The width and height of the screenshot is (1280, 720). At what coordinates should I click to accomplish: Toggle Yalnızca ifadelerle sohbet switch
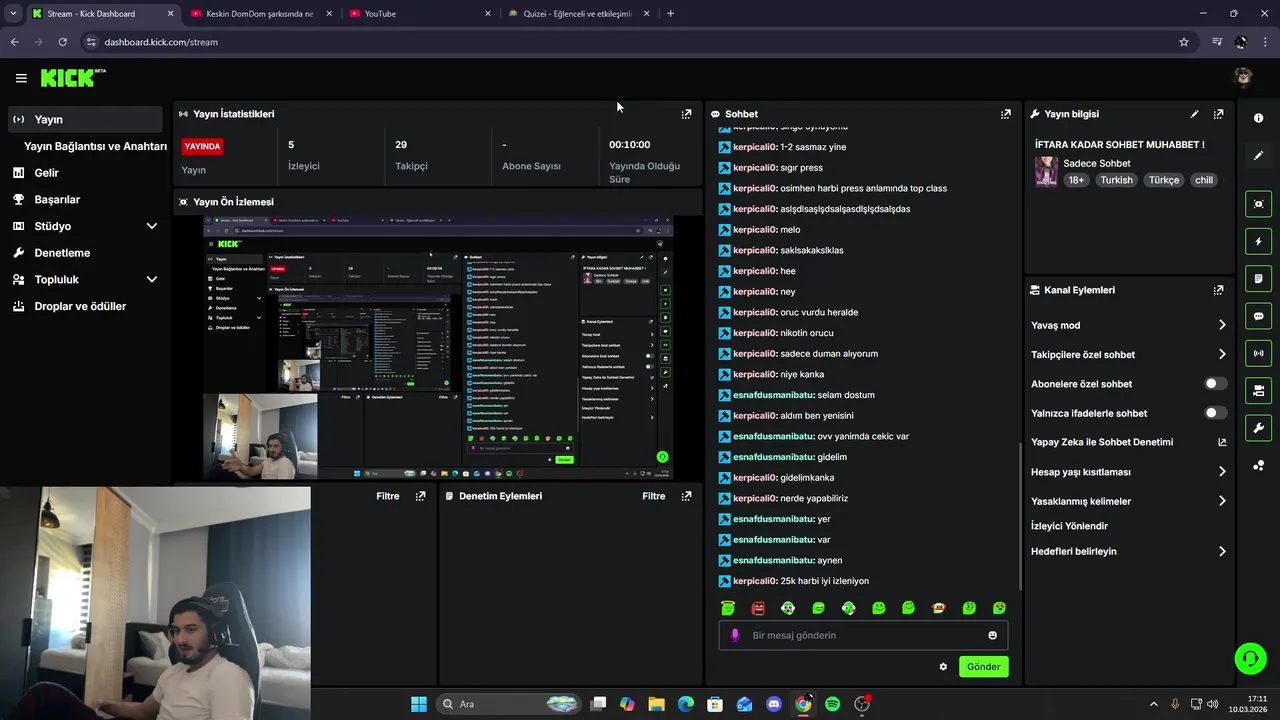(1215, 413)
